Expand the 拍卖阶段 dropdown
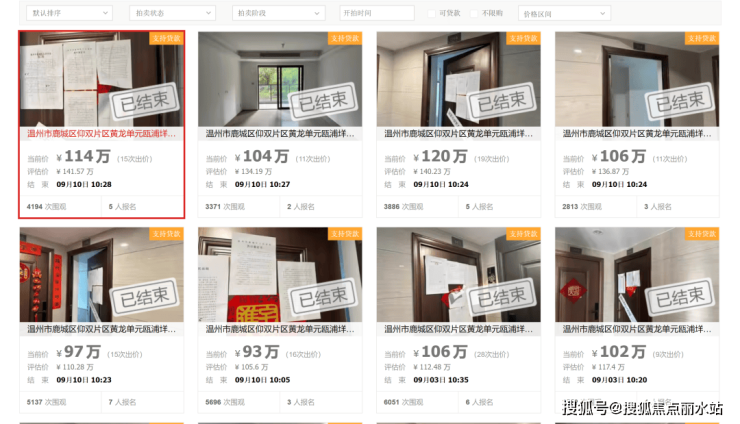The width and height of the screenshot is (740, 424). tap(278, 13)
